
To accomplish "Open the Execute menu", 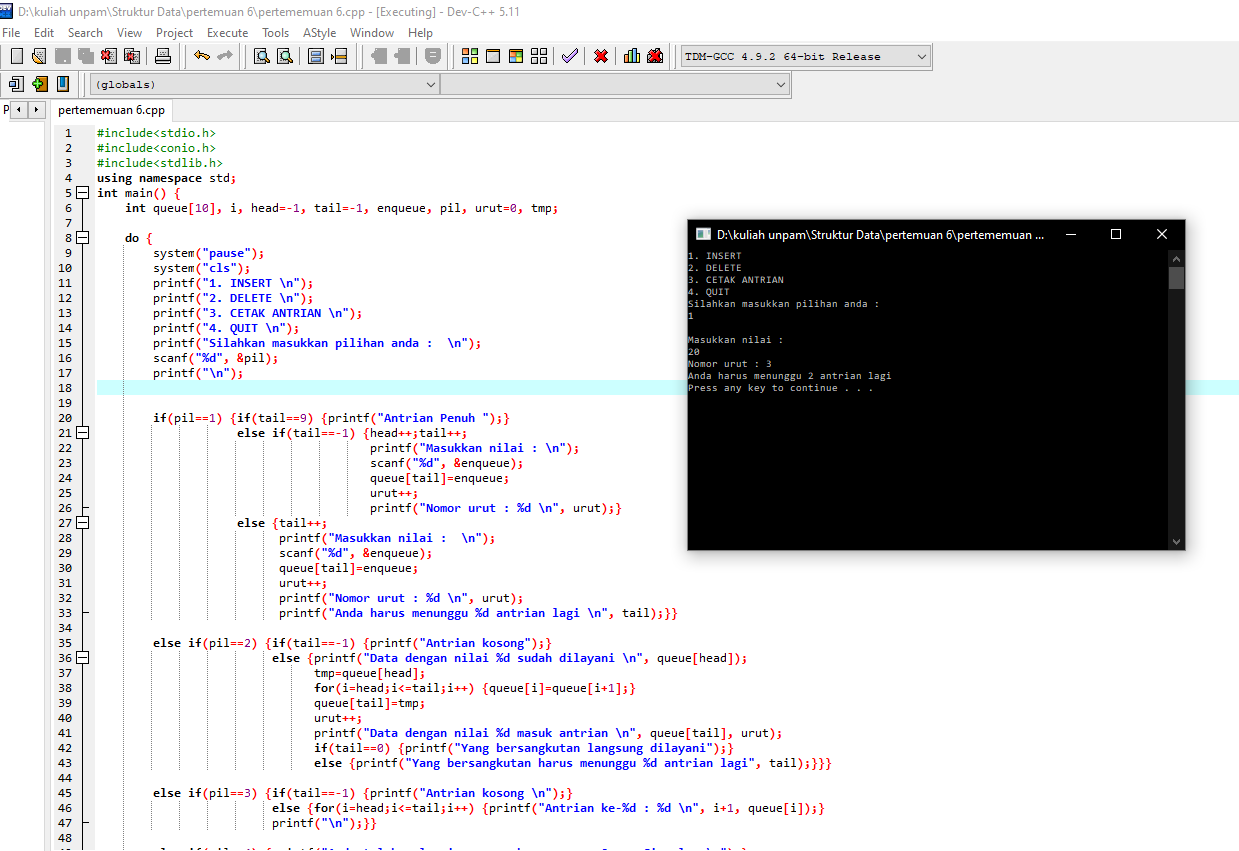I will [227, 33].
